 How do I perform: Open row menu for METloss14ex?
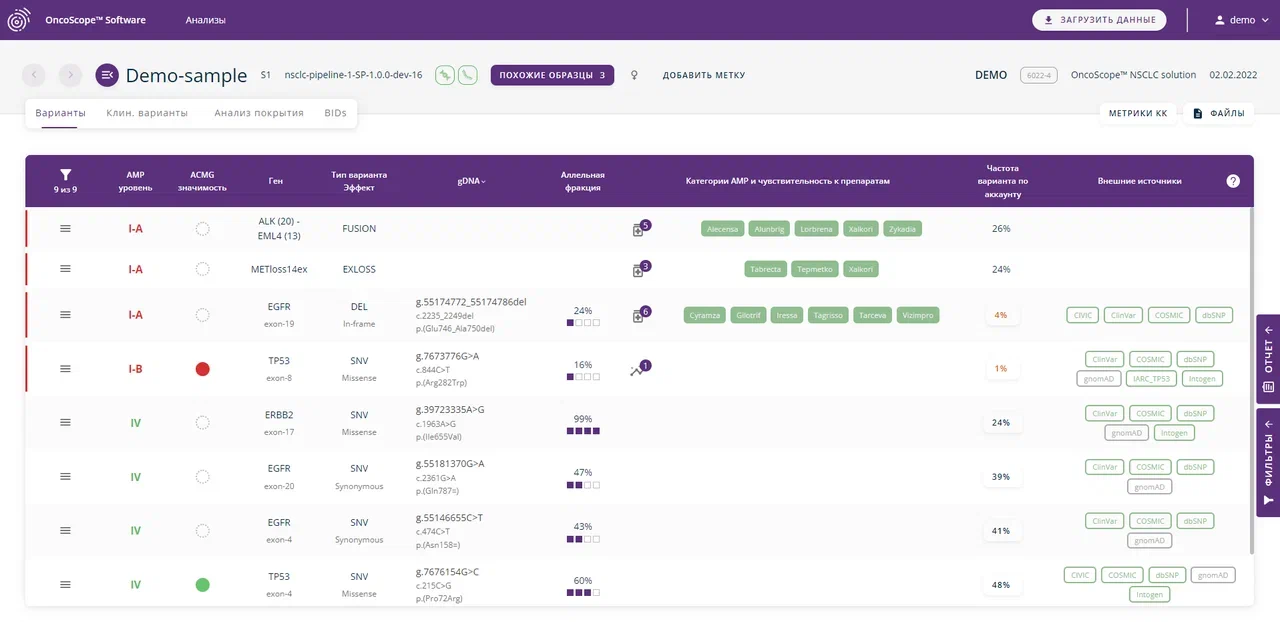(x=65, y=269)
